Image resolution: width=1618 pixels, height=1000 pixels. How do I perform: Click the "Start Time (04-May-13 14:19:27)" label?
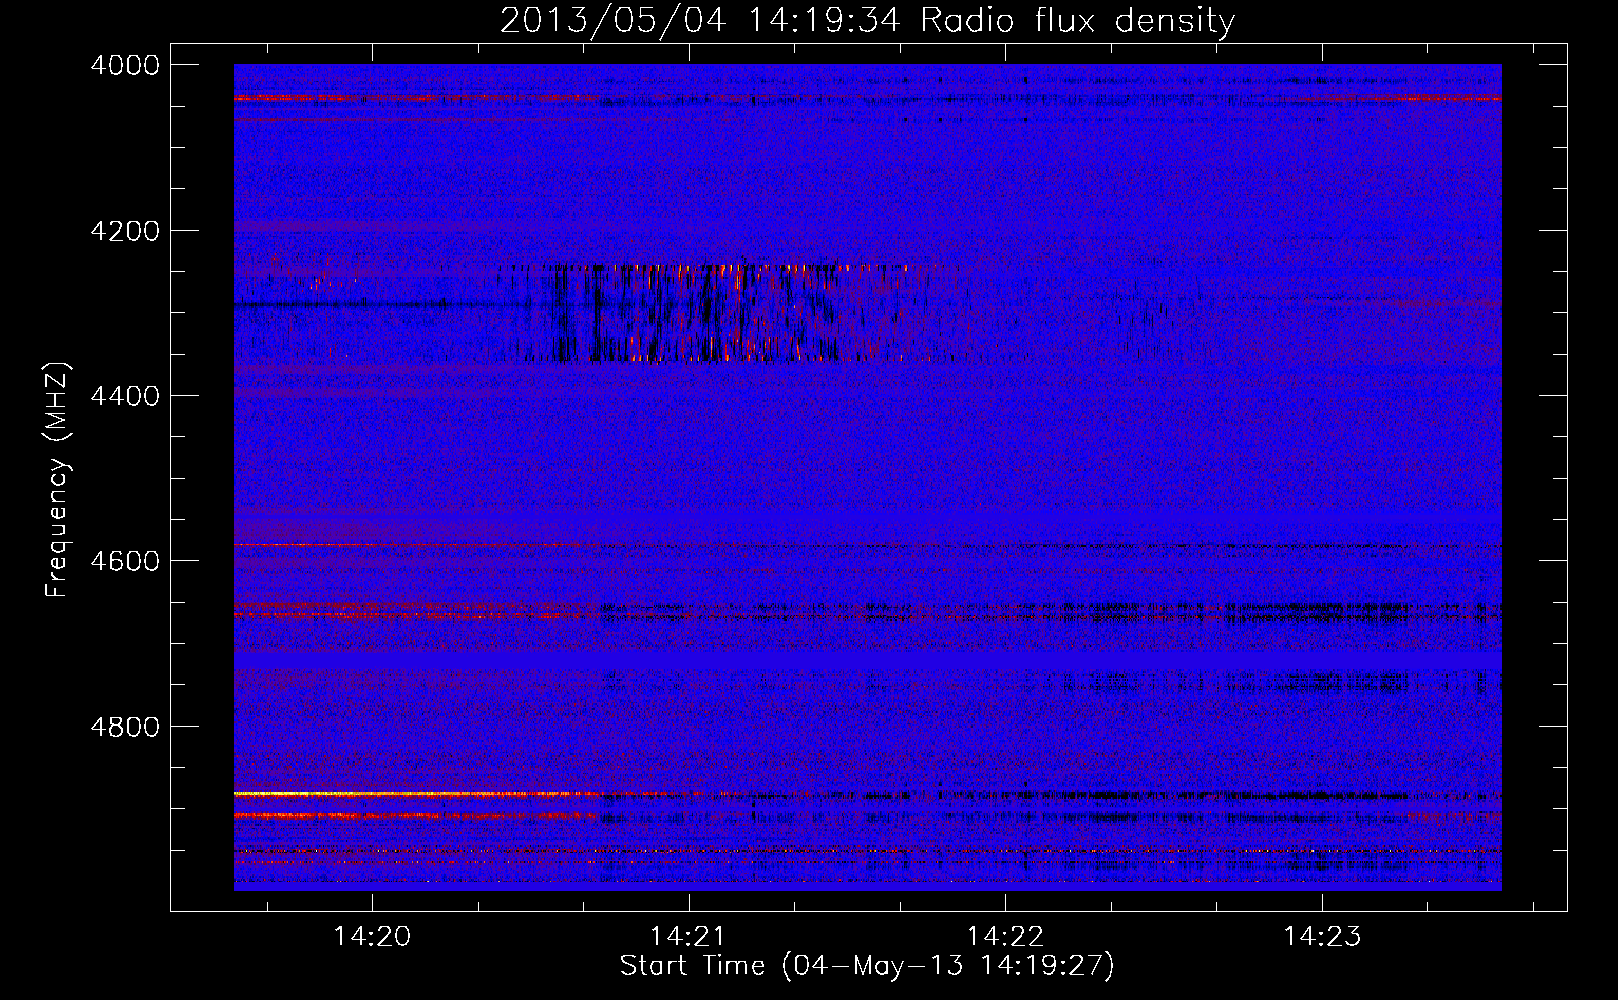[867, 966]
